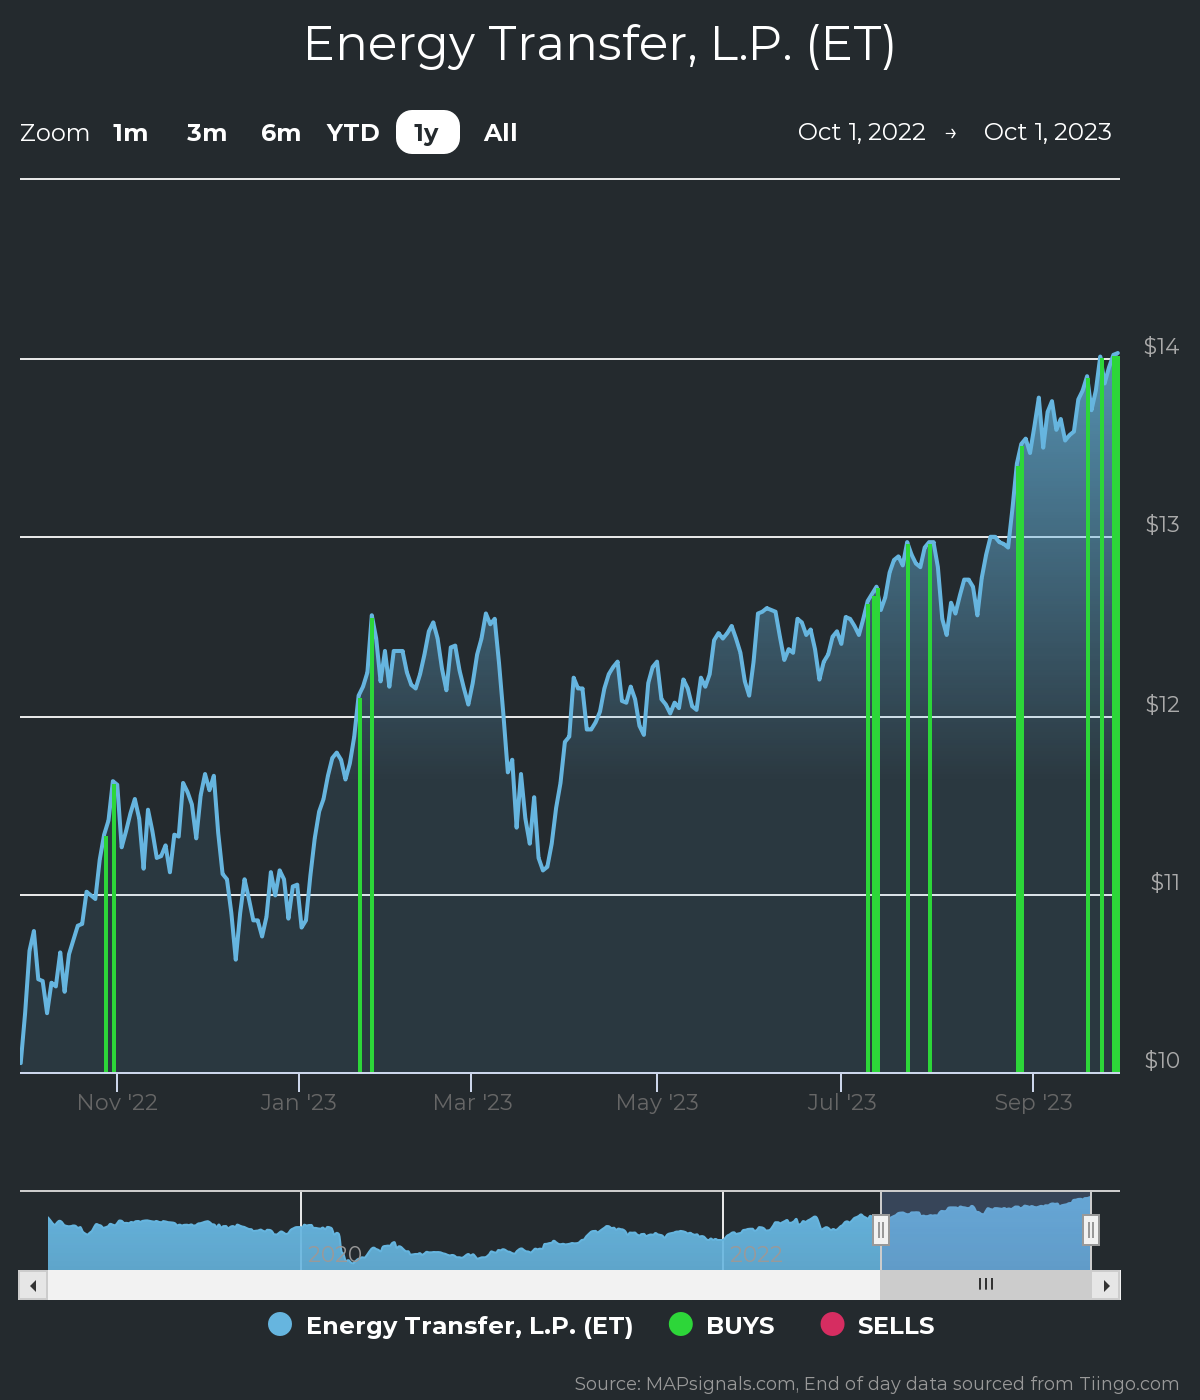Click the navigator scrollbar thumb
The height and width of the screenshot is (1400, 1200).
click(986, 1285)
